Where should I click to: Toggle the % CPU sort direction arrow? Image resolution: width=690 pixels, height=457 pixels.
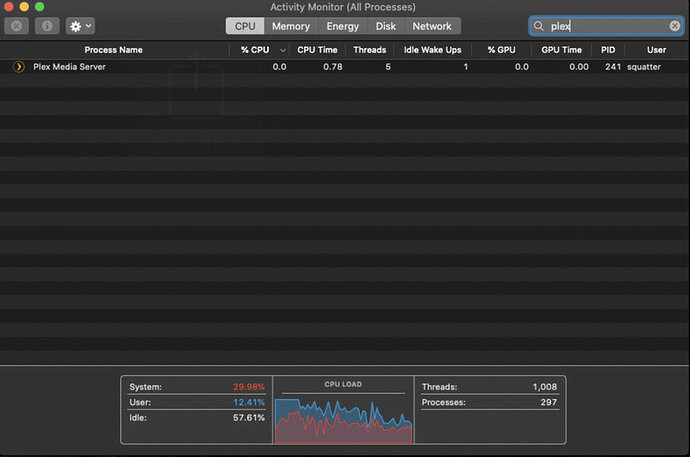[283, 50]
